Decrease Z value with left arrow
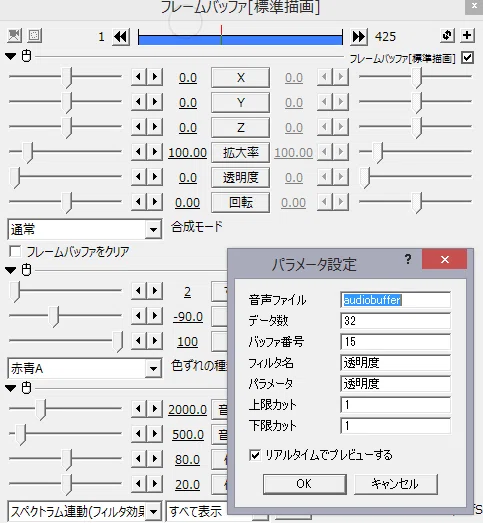 tap(138, 127)
